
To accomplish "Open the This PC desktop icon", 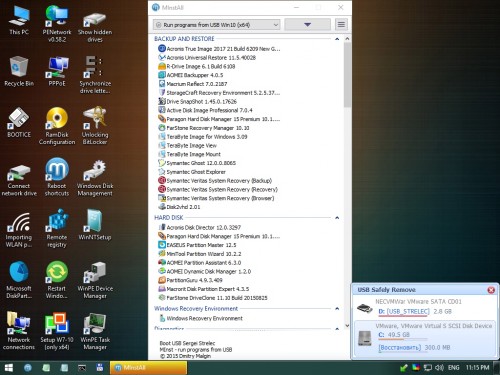I will 19,21.
